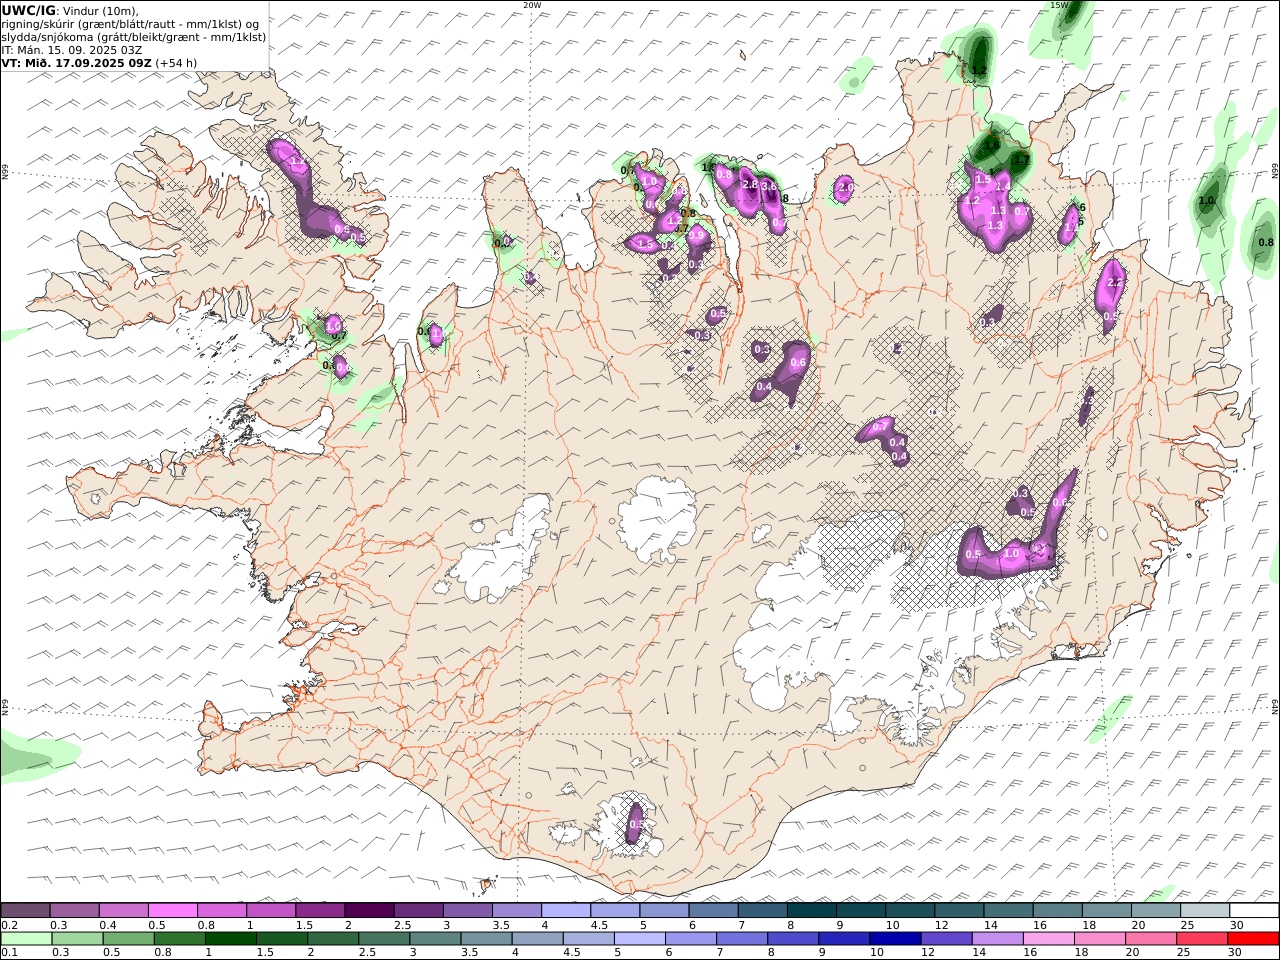Click the bottom-row swatch between 3.5 and 4

[x=487, y=938]
